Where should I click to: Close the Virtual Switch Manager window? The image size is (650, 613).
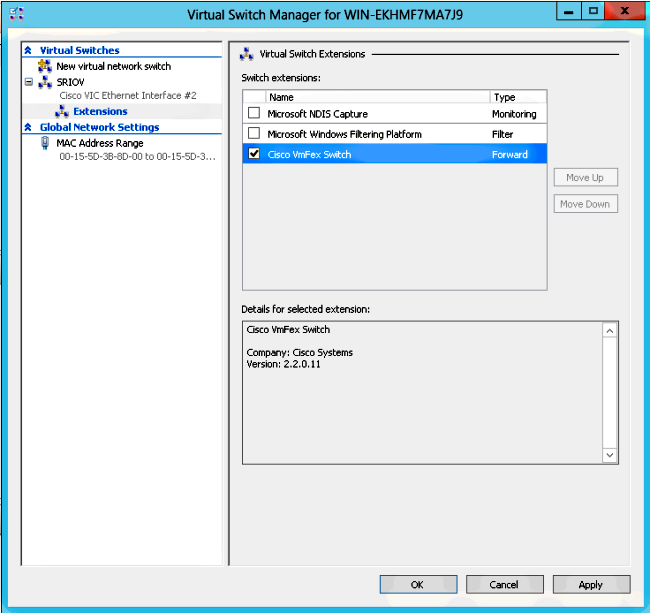(624, 11)
